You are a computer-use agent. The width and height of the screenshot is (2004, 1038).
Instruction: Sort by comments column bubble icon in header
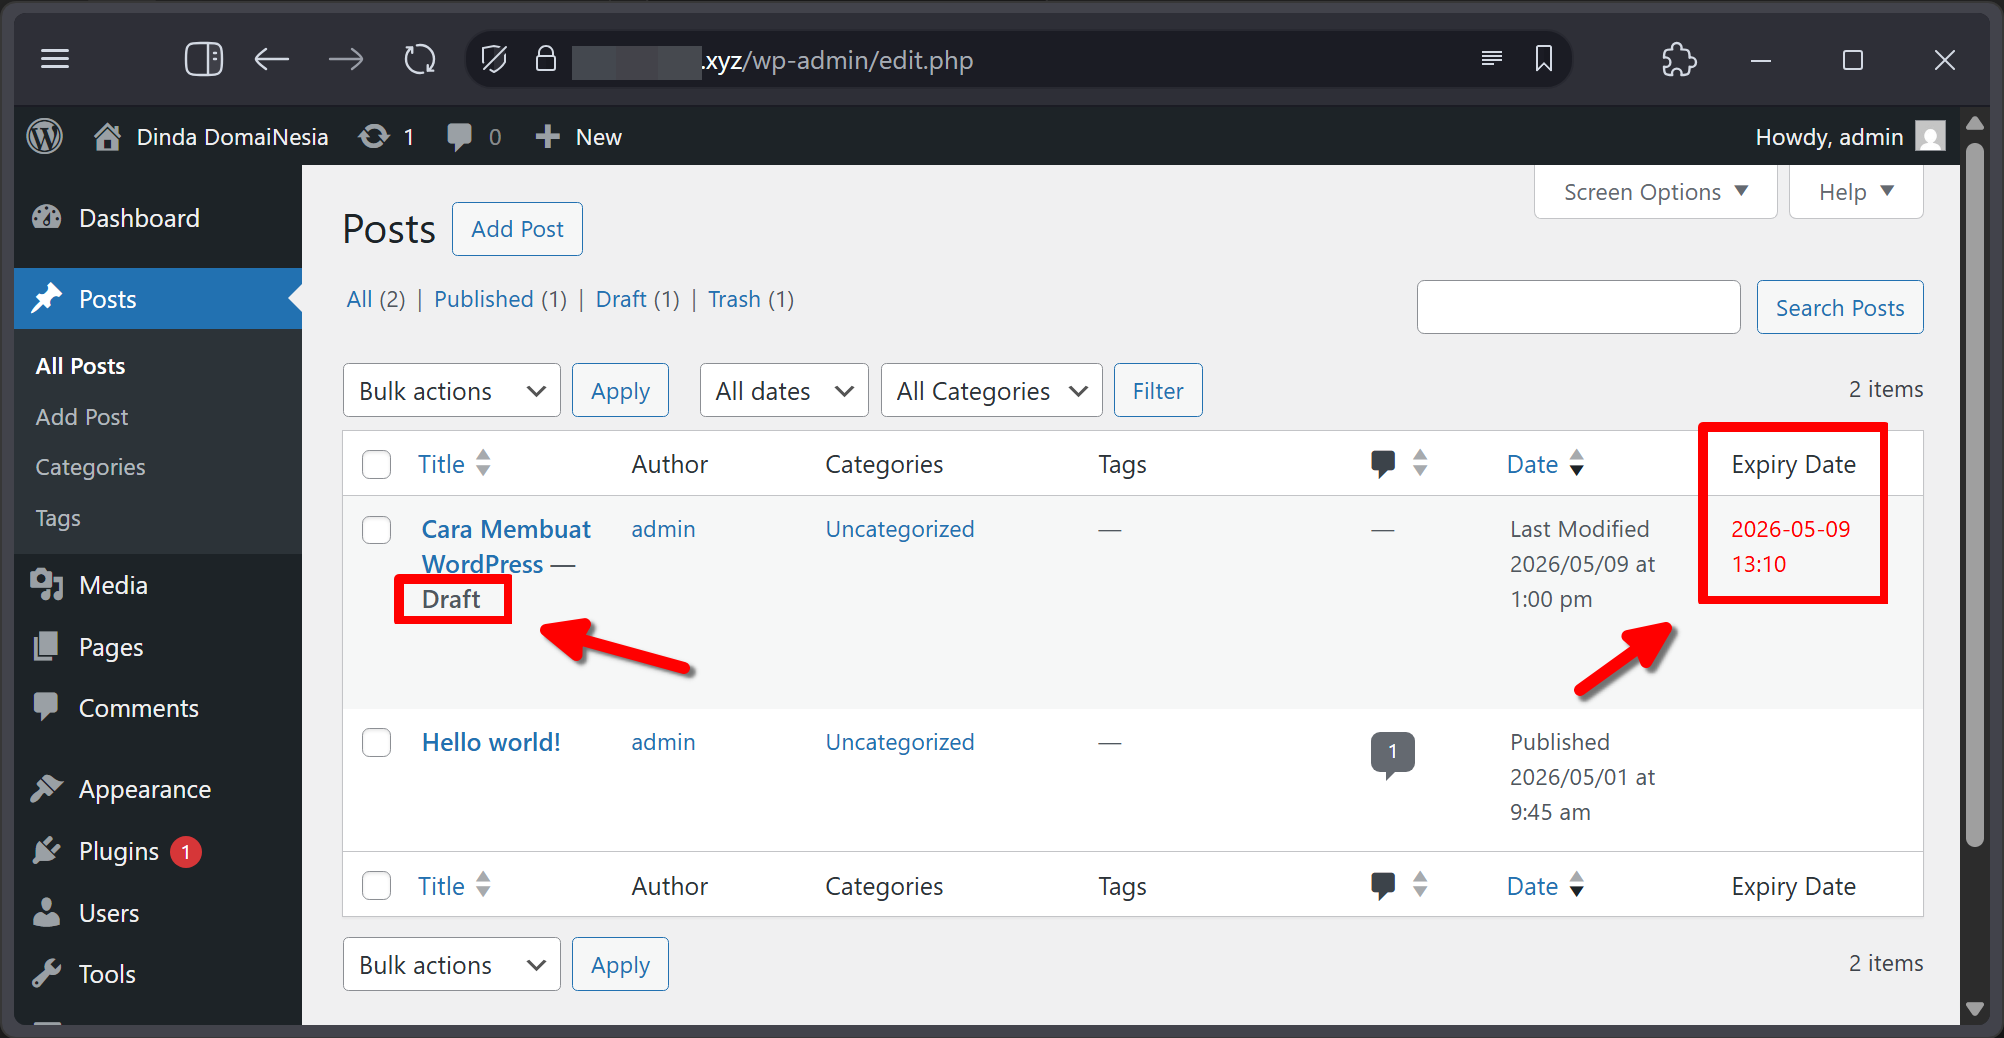click(1383, 464)
